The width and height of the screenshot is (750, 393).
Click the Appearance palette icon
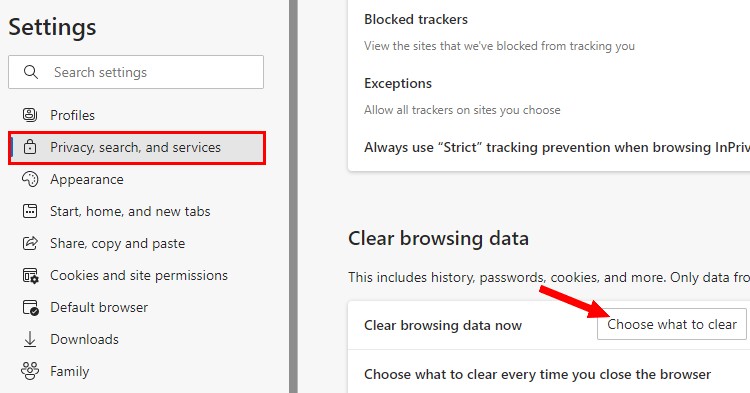30,179
